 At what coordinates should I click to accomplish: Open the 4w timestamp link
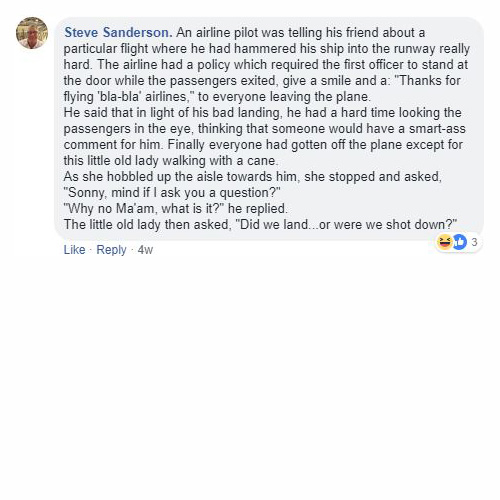pos(145,250)
